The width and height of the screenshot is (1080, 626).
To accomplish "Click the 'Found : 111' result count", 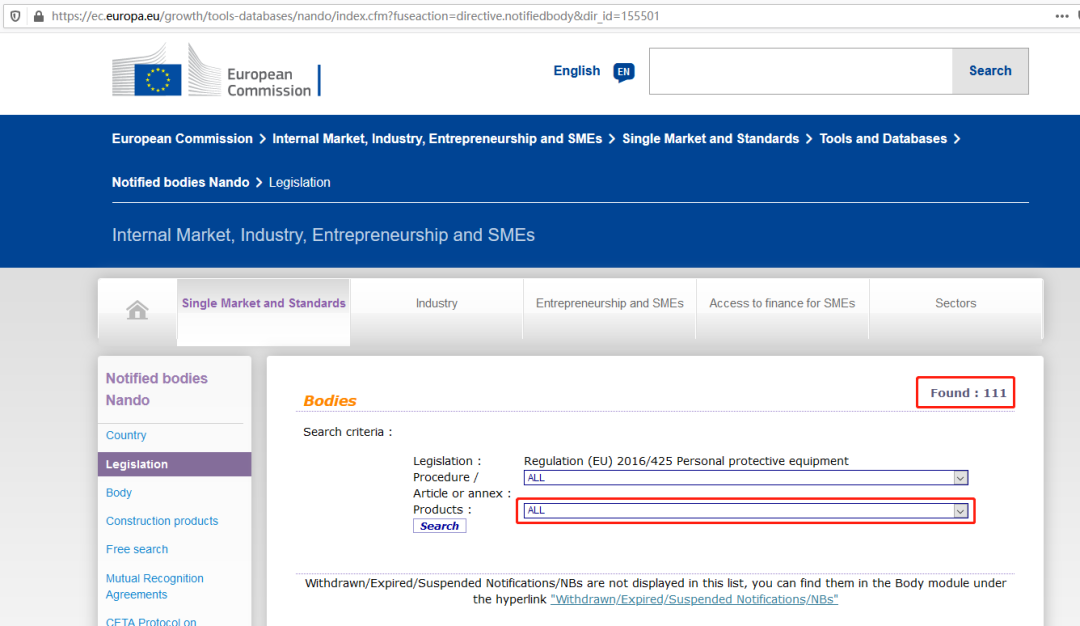I will click(968, 393).
